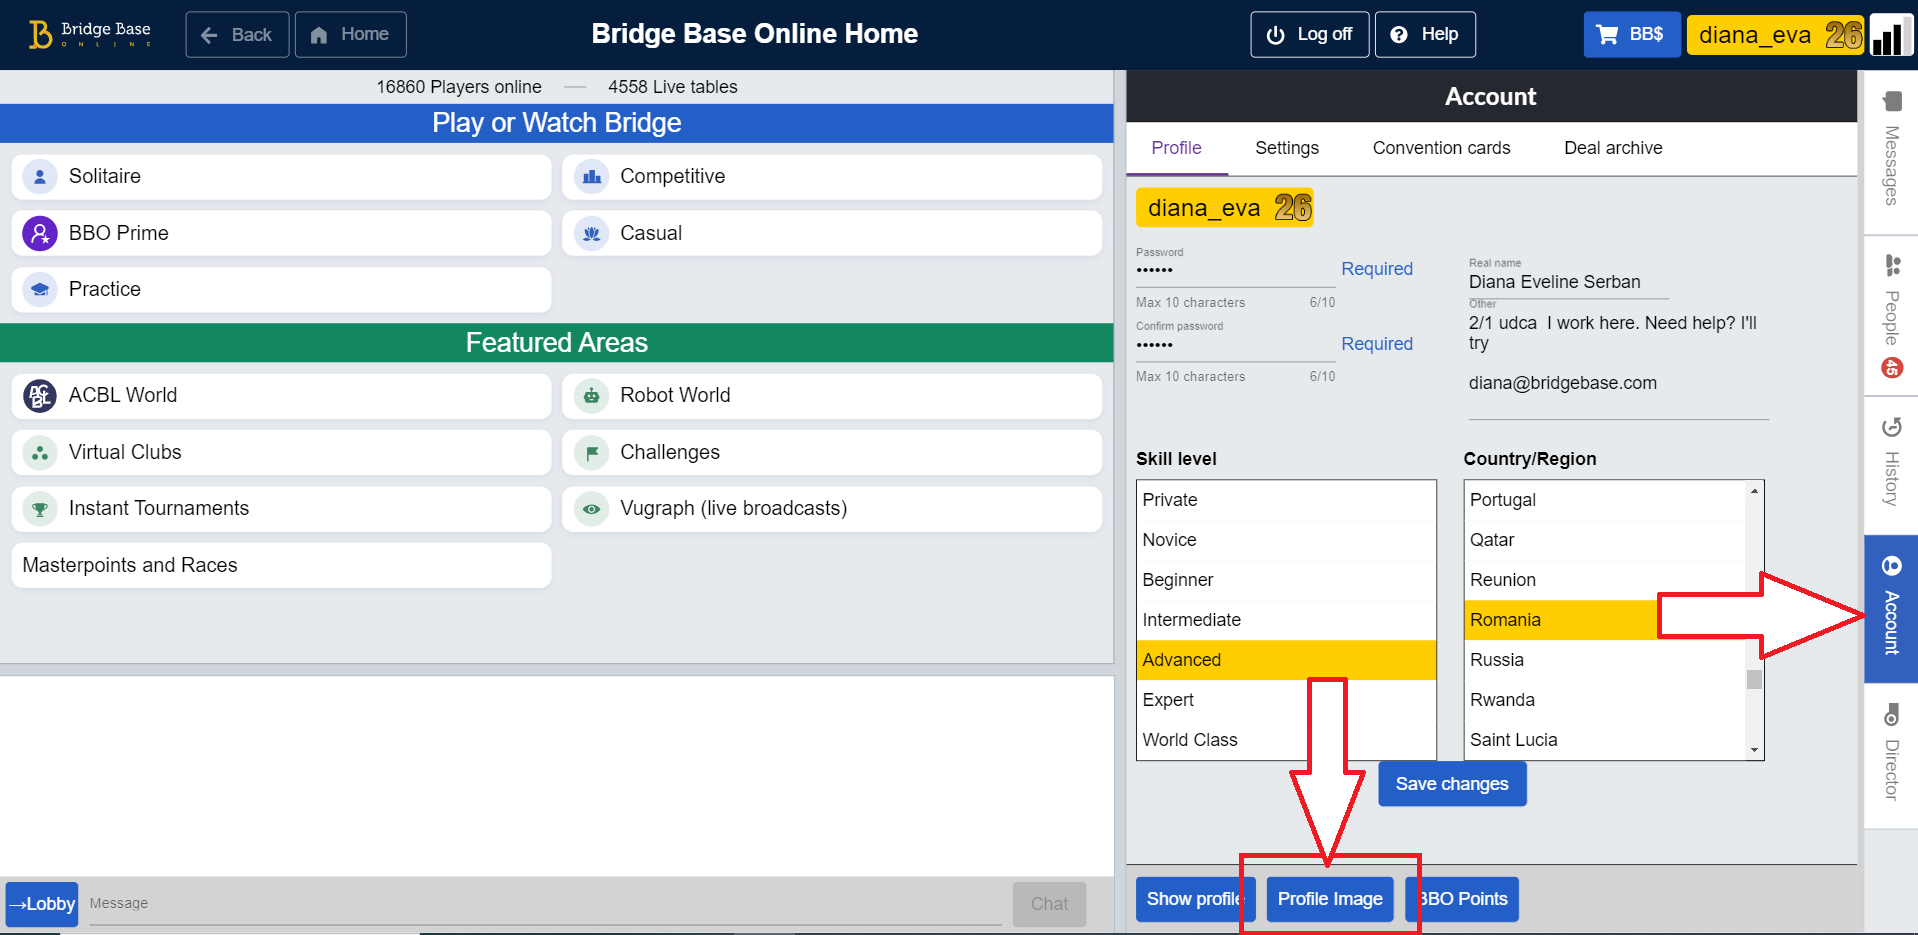Click the Save changes button
The image size is (1918, 935).
click(1452, 784)
